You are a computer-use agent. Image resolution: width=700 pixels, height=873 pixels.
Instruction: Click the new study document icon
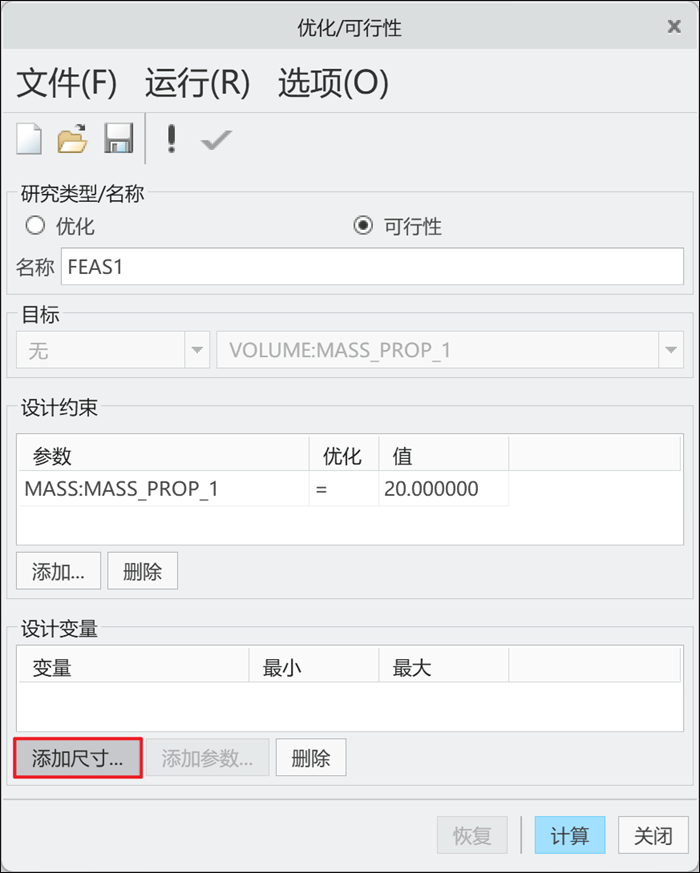tap(29, 139)
